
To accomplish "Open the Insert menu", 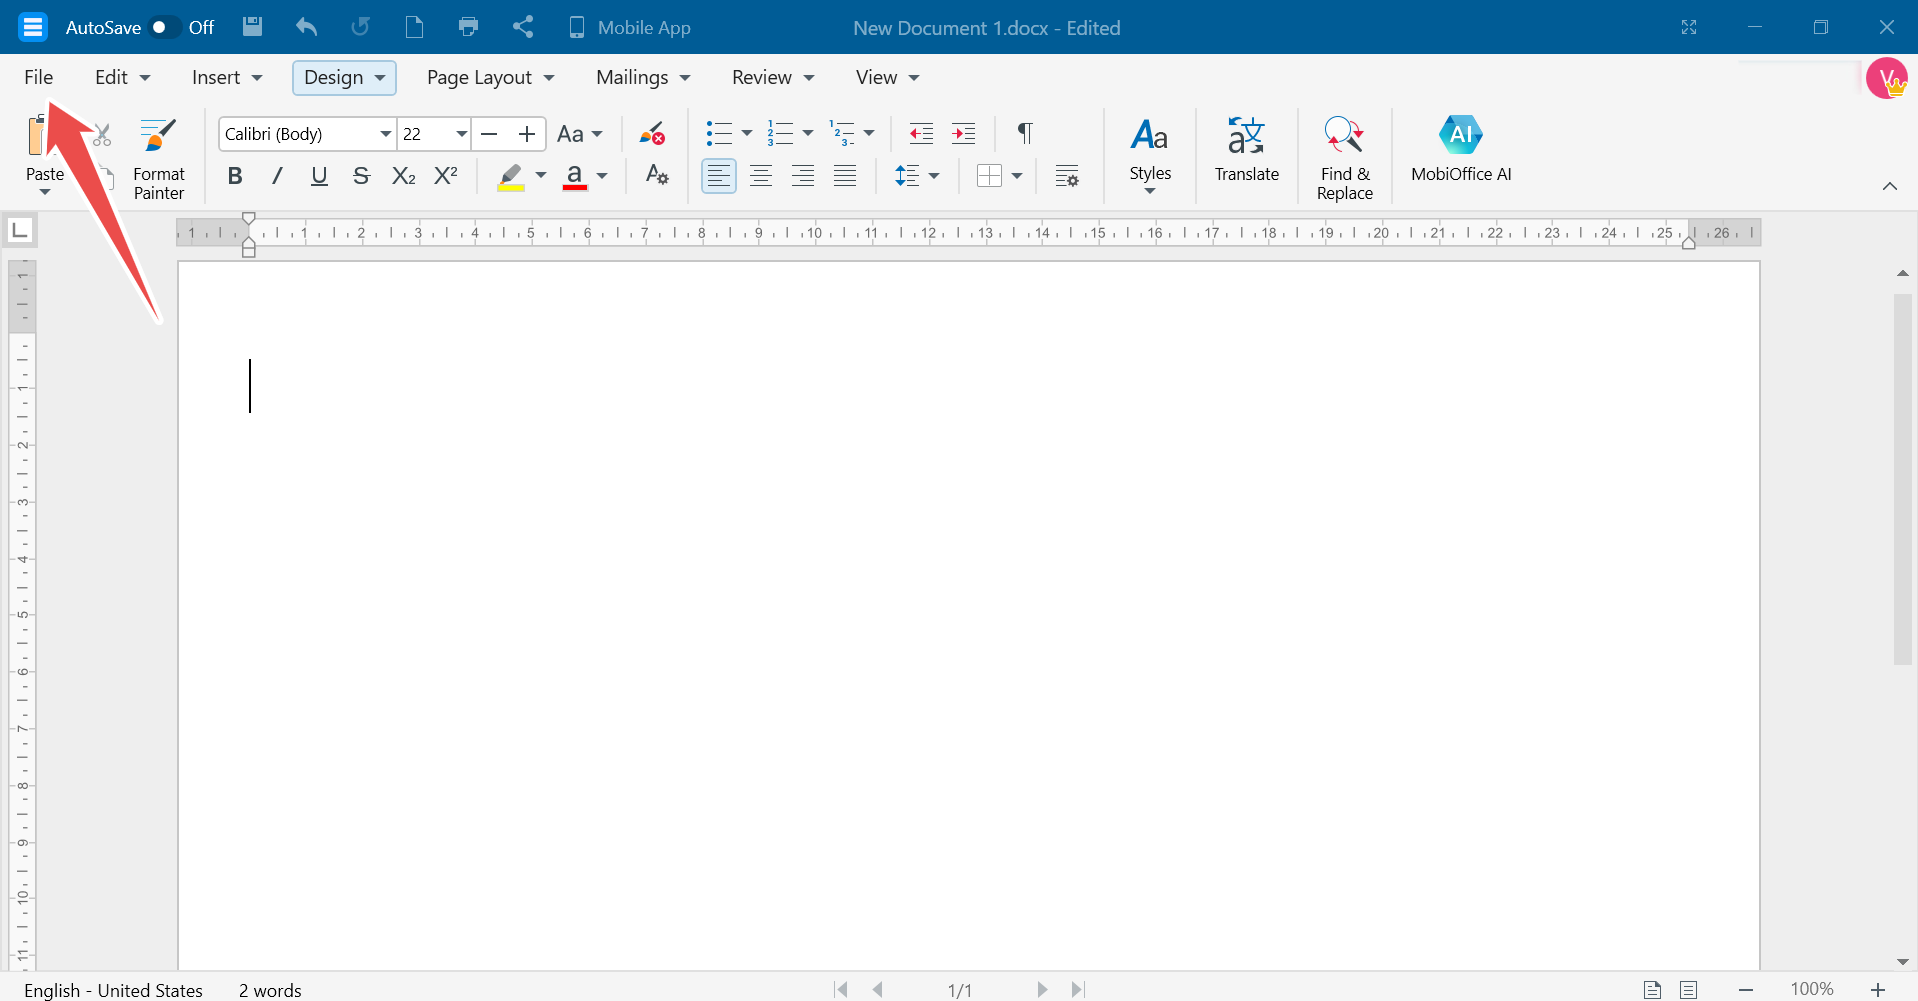I will 227,77.
